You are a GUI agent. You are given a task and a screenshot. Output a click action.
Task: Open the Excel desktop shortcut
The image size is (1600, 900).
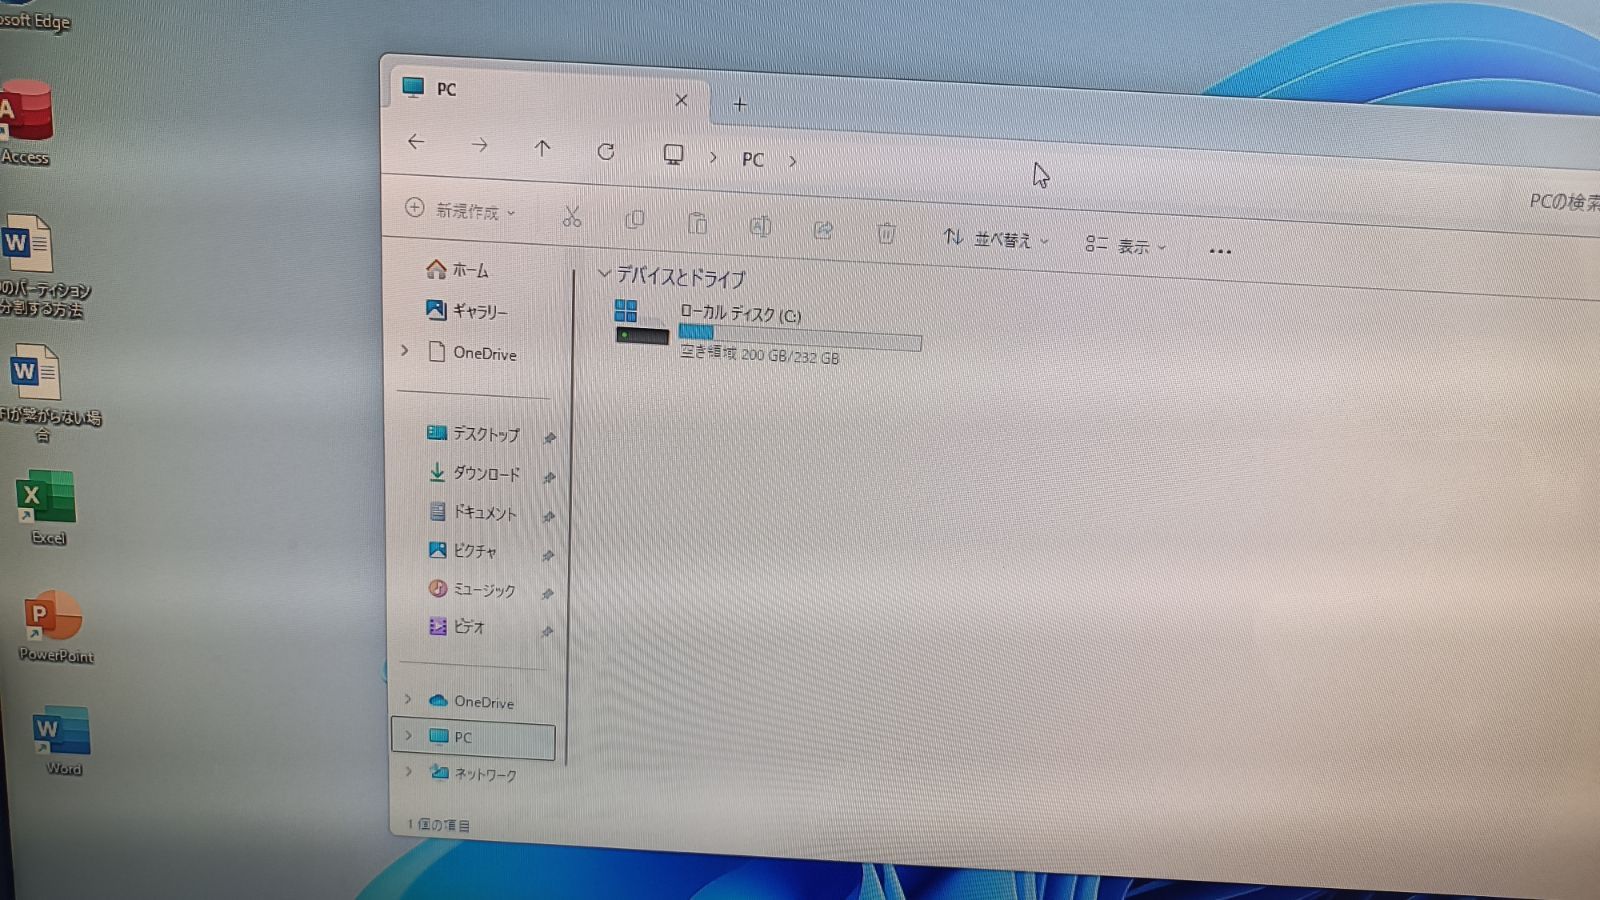point(46,508)
